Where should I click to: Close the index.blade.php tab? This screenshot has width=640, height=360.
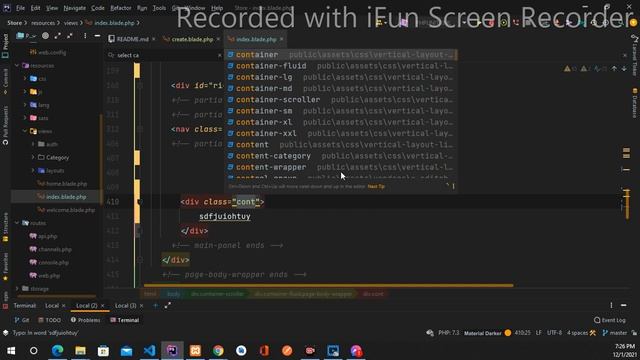(281, 39)
